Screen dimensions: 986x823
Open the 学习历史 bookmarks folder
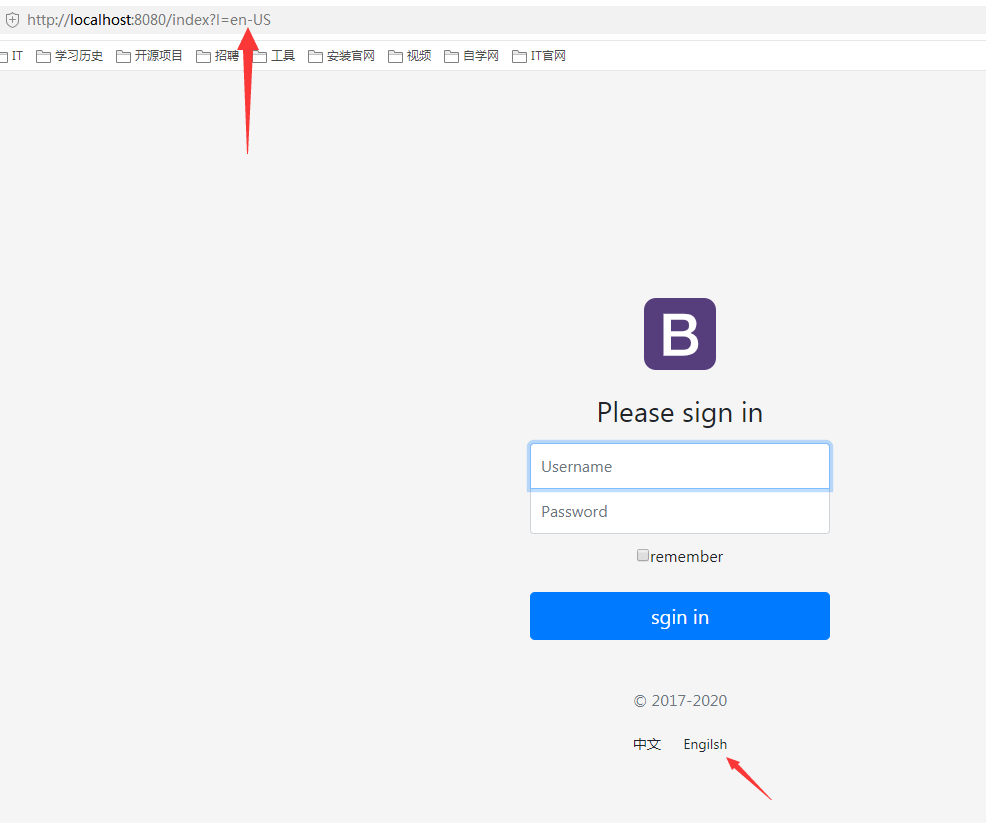(69, 55)
